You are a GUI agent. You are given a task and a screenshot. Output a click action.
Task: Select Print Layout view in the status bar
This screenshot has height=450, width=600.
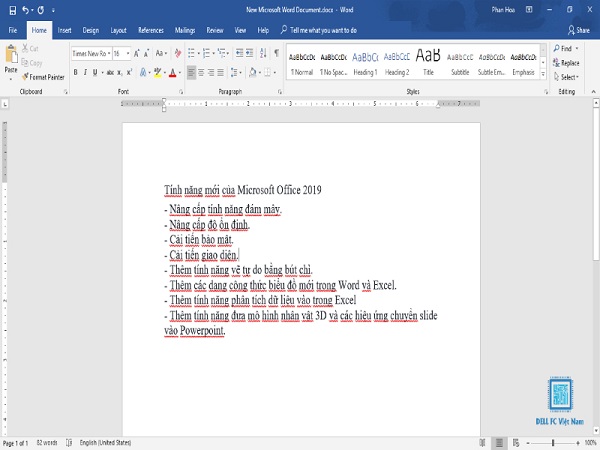[x=499, y=443]
